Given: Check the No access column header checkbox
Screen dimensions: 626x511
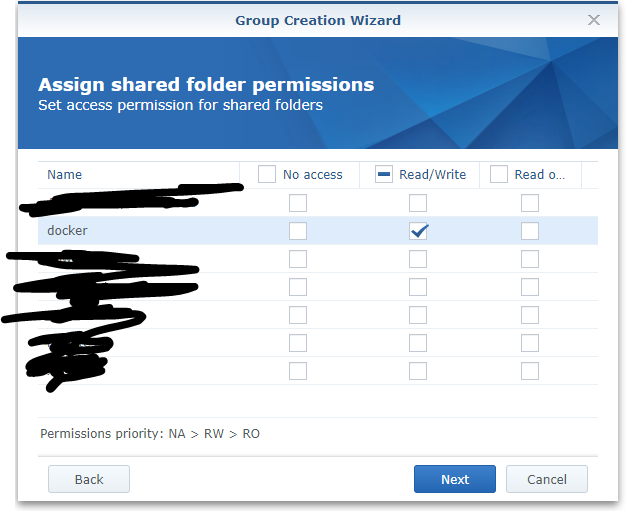Looking at the screenshot, I should click(x=267, y=174).
